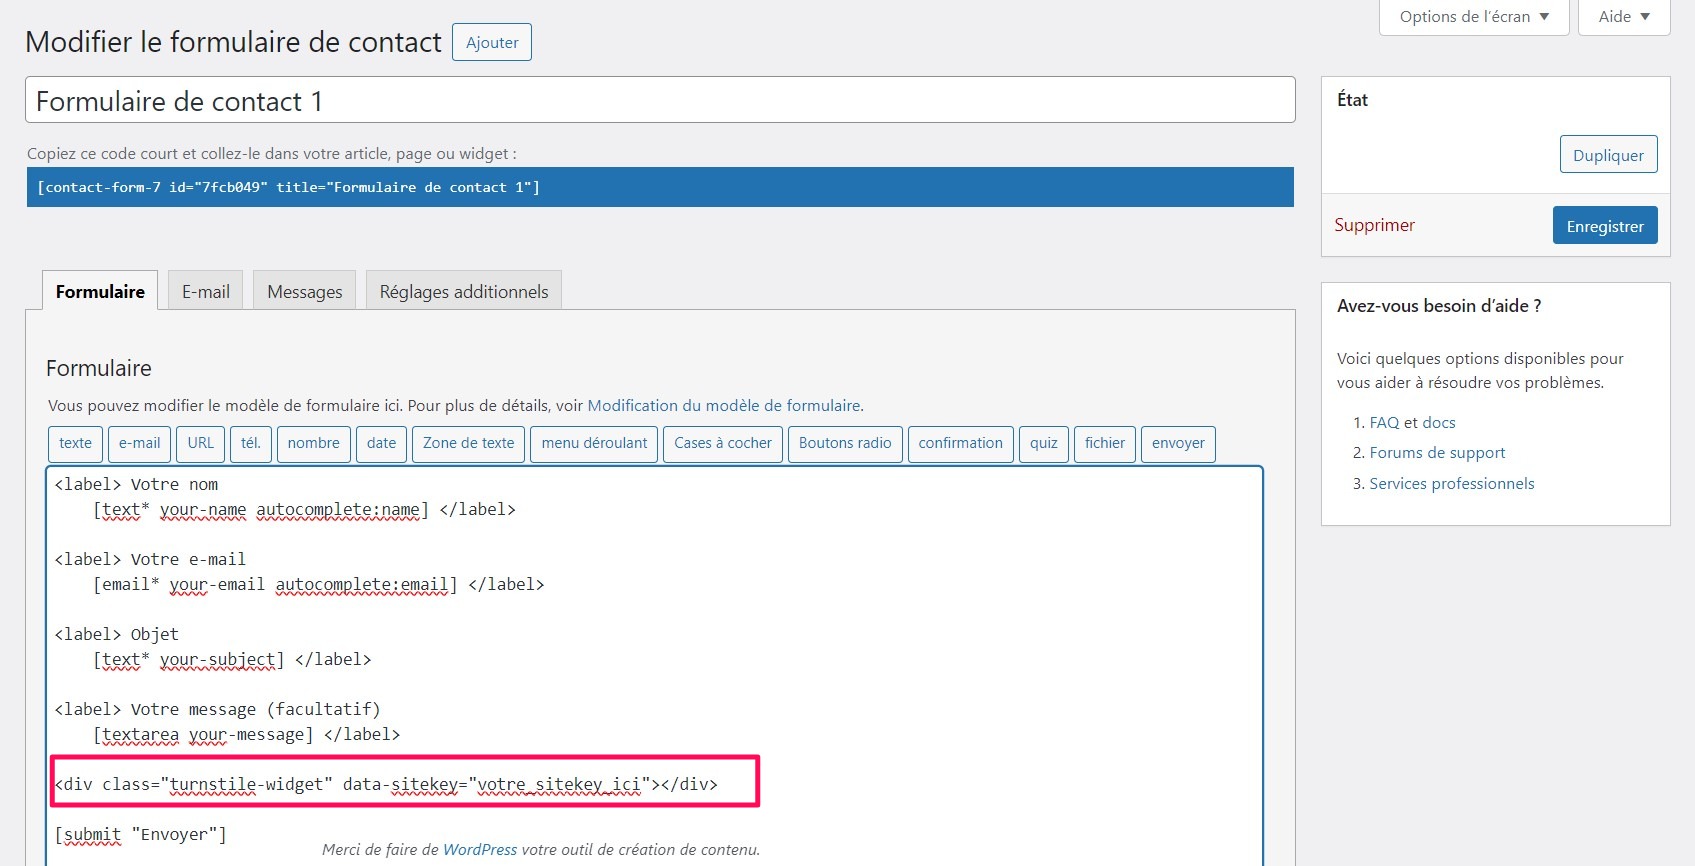Image resolution: width=1695 pixels, height=866 pixels.
Task: Click the [textarea your-message] line
Action: [x=246, y=734]
